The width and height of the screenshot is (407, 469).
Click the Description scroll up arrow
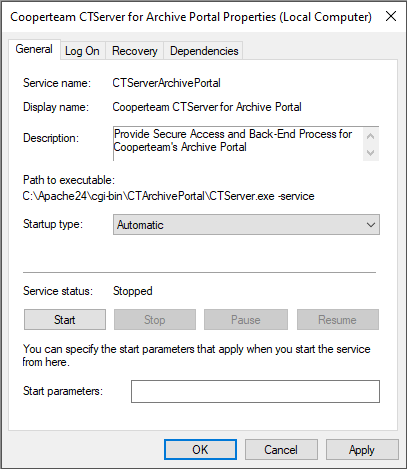pyautogui.click(x=371, y=136)
